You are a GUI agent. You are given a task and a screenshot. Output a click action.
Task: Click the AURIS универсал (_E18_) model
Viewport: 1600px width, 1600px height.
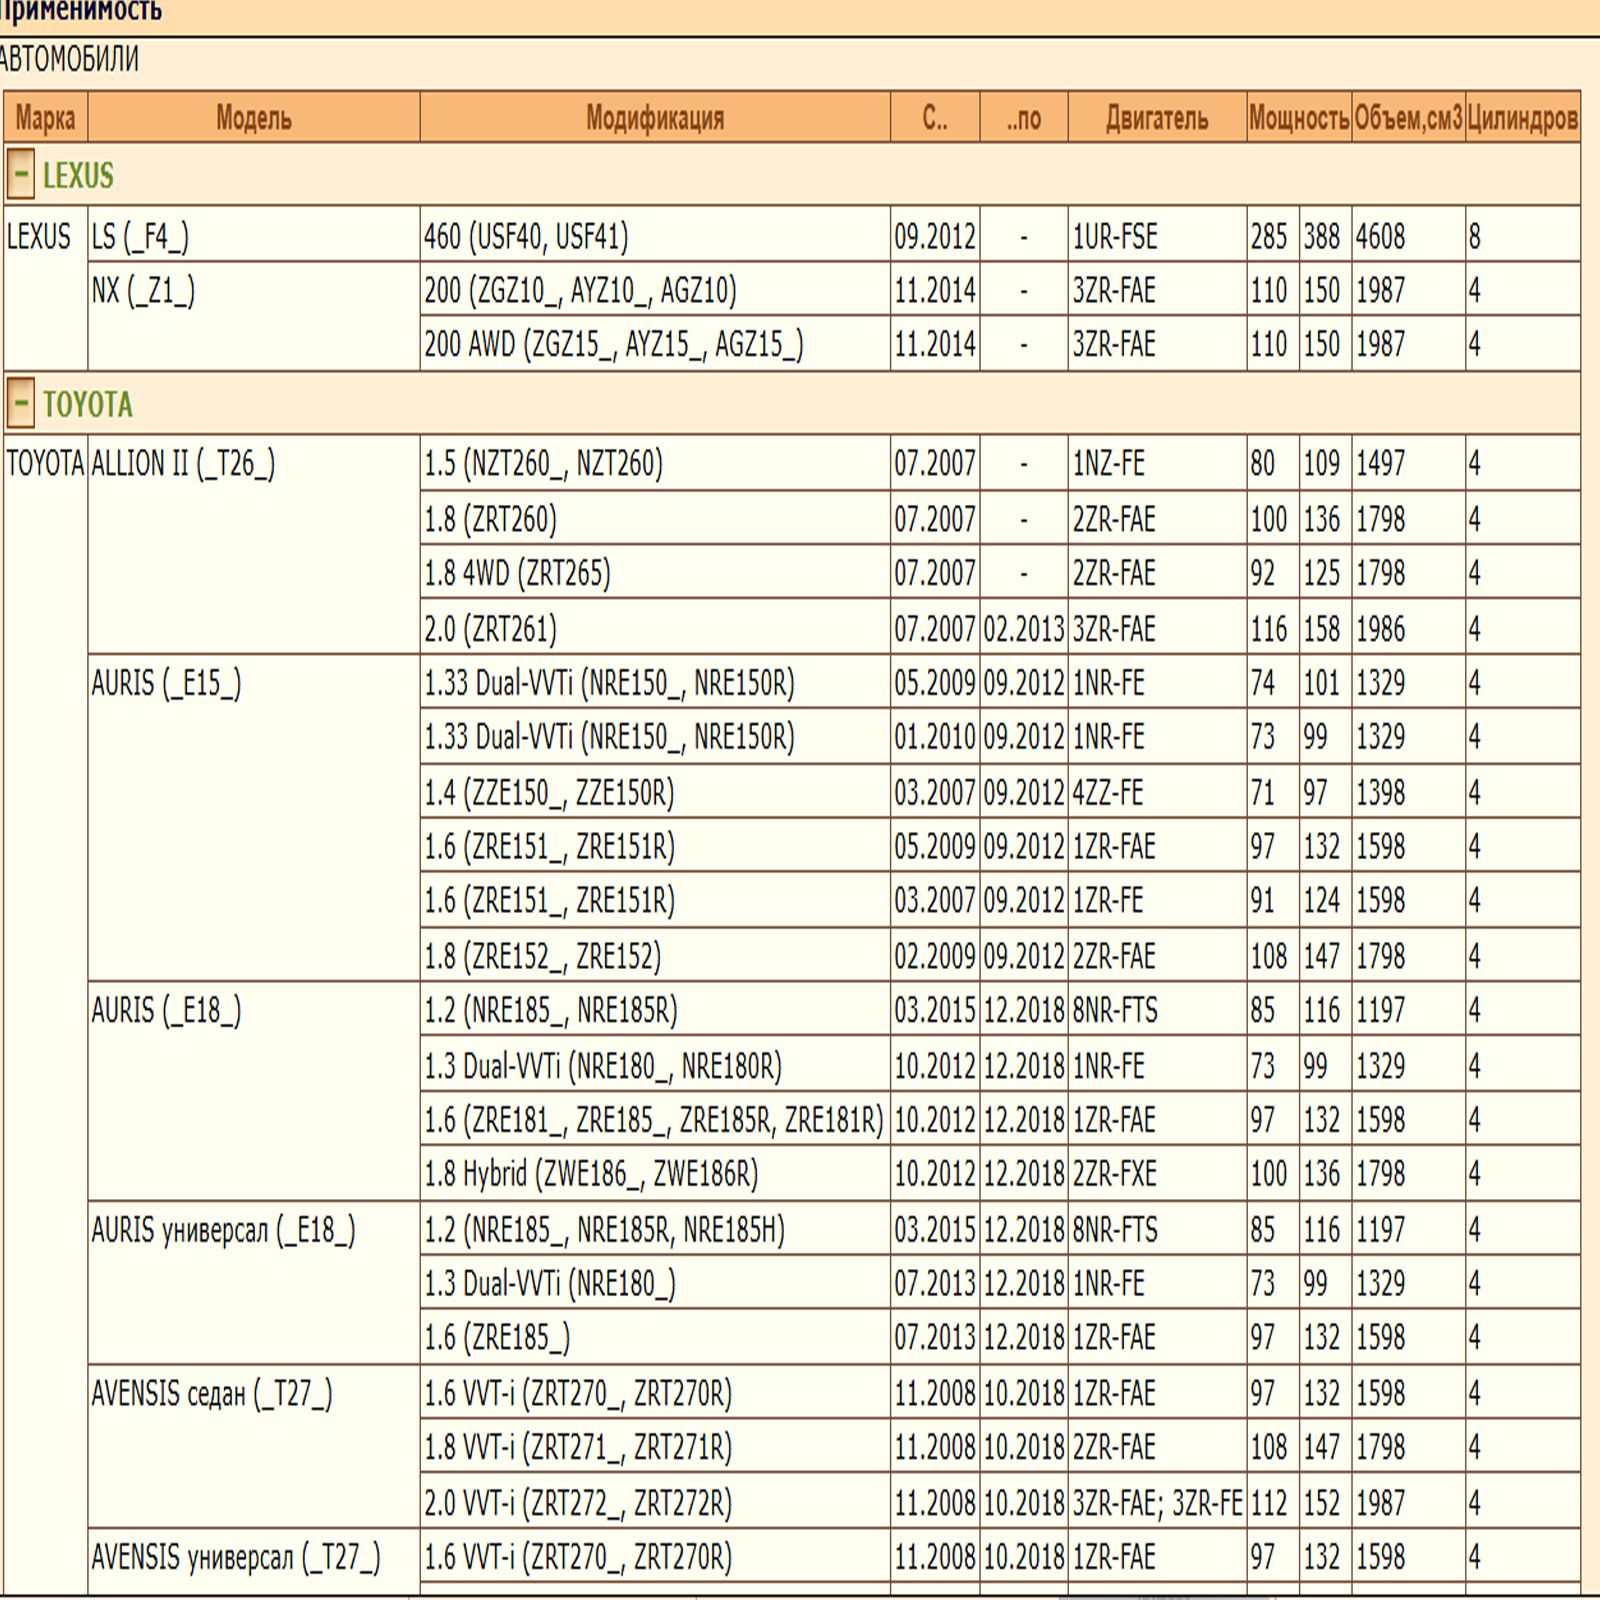click(x=223, y=1230)
